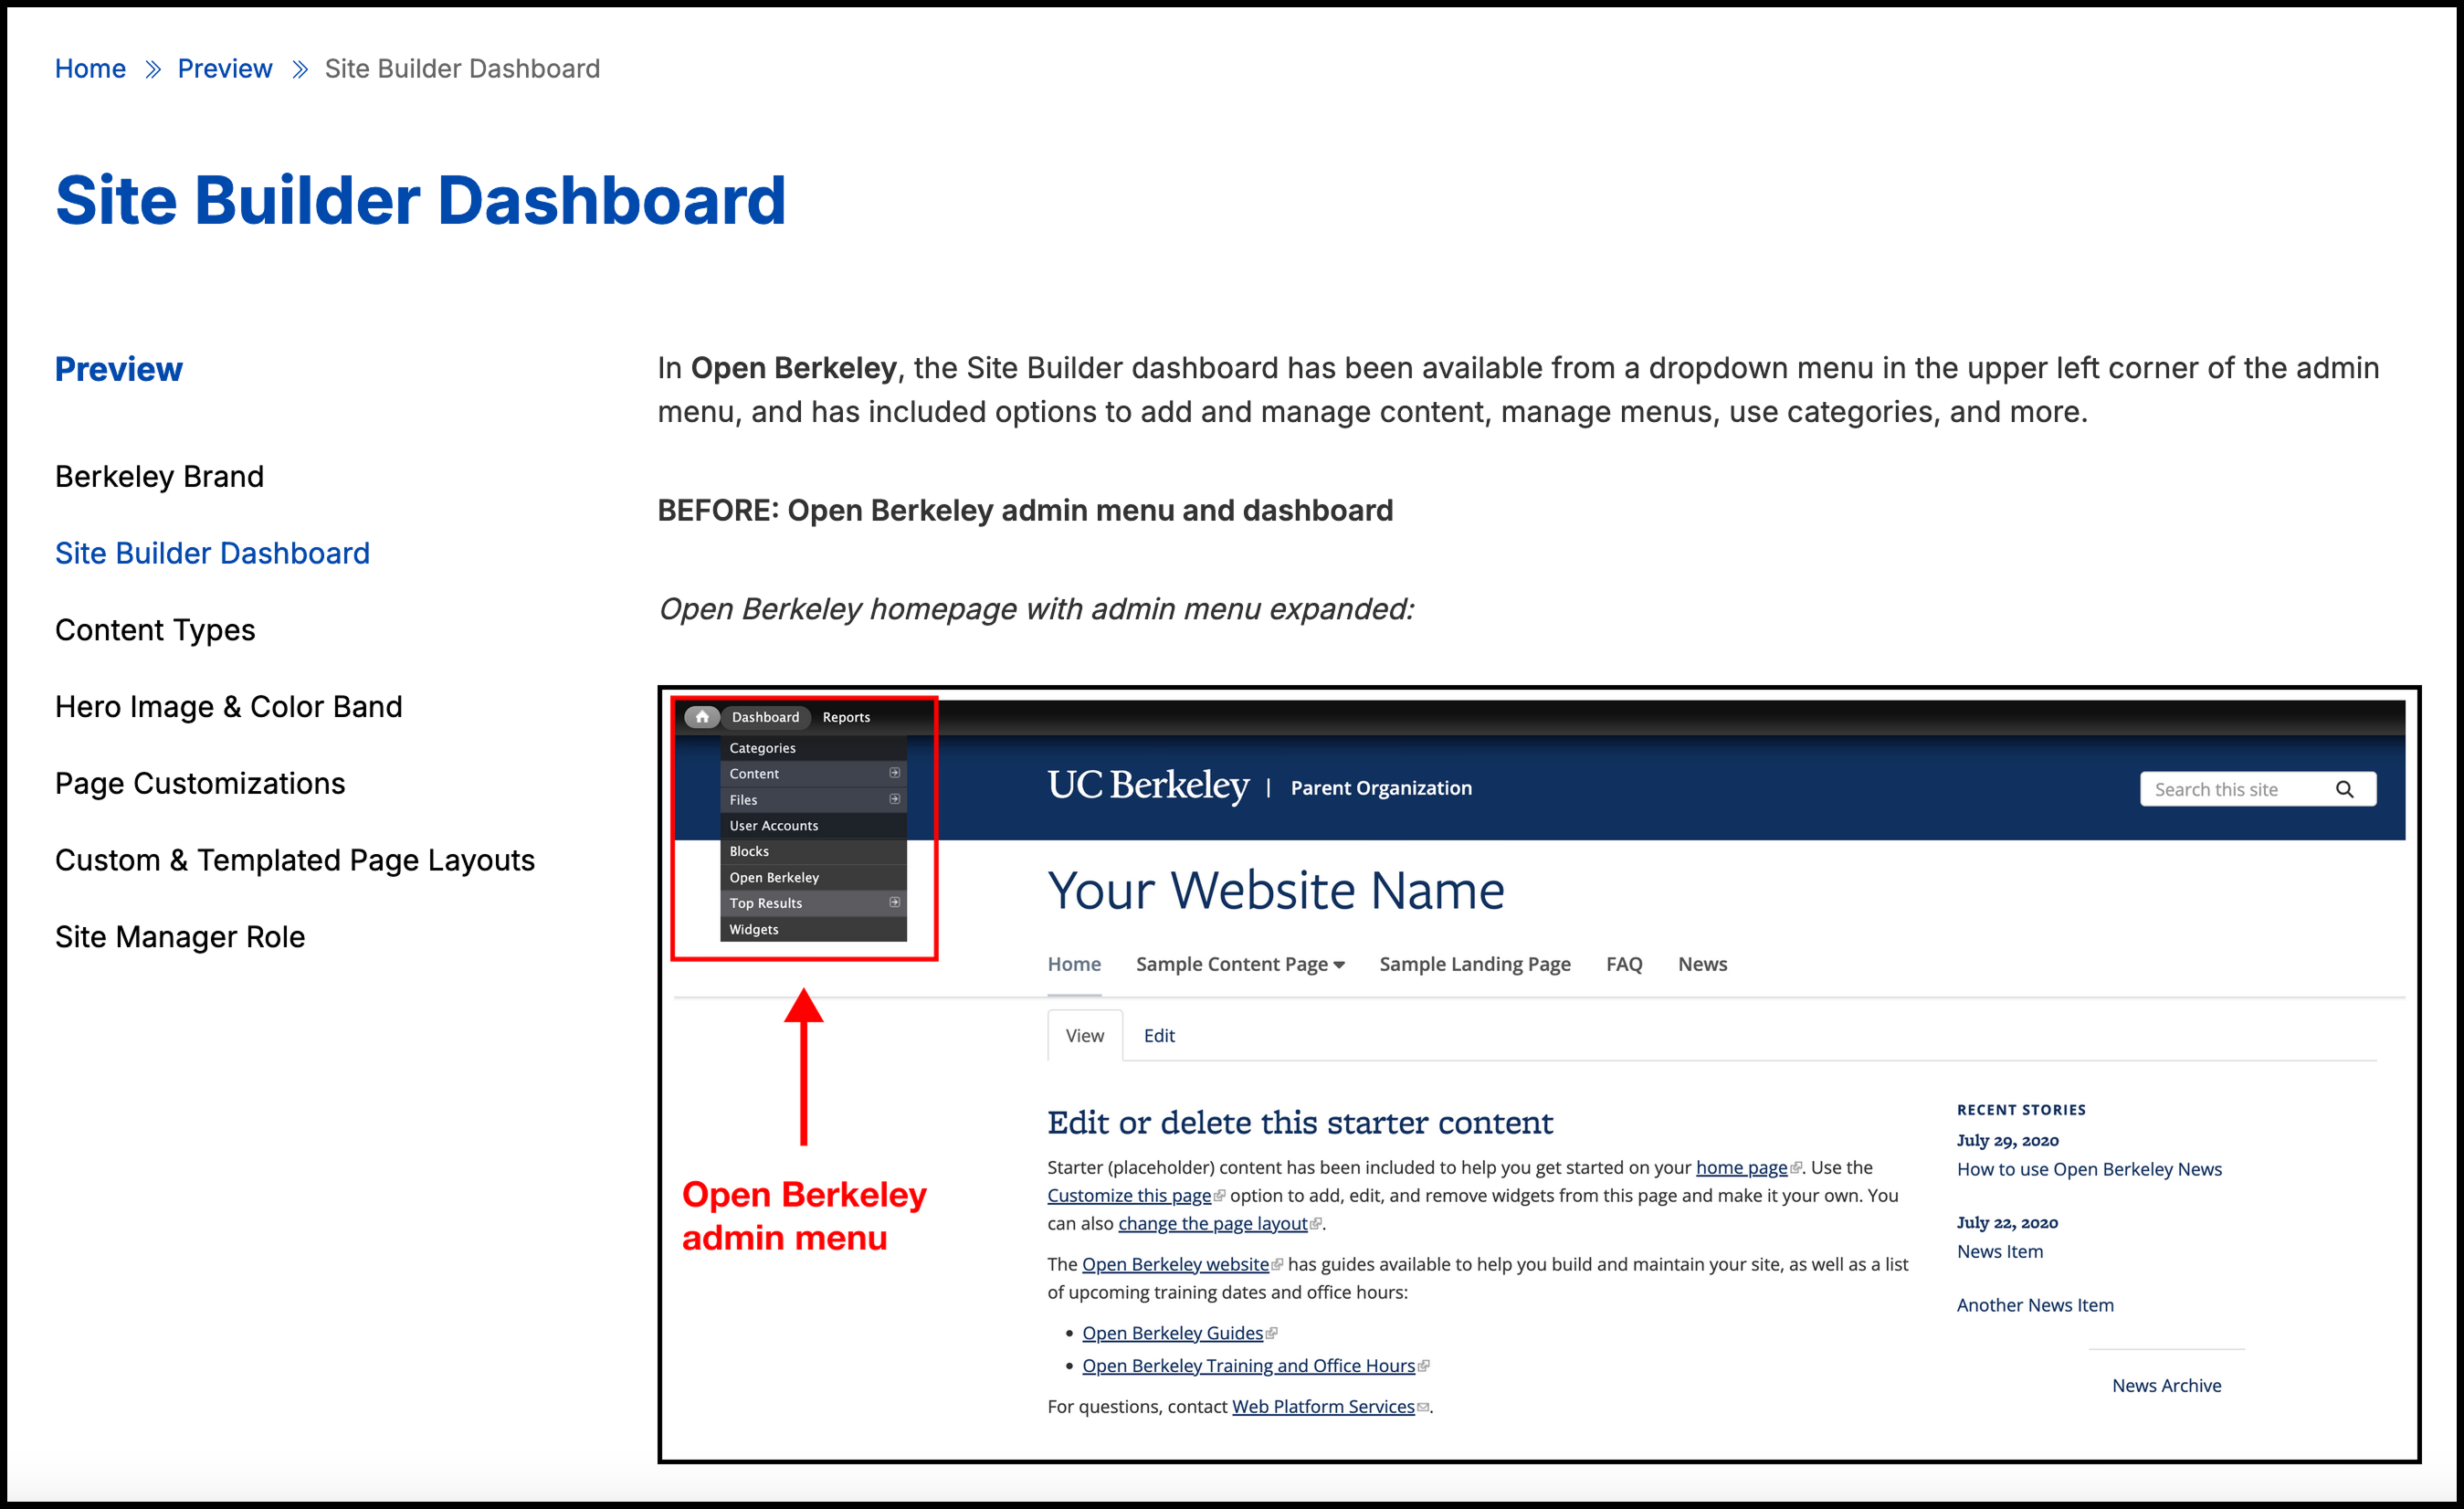Viewport: 2464px width, 1509px height.
Task: Open the Dashboard admin menu item
Action: [765, 717]
